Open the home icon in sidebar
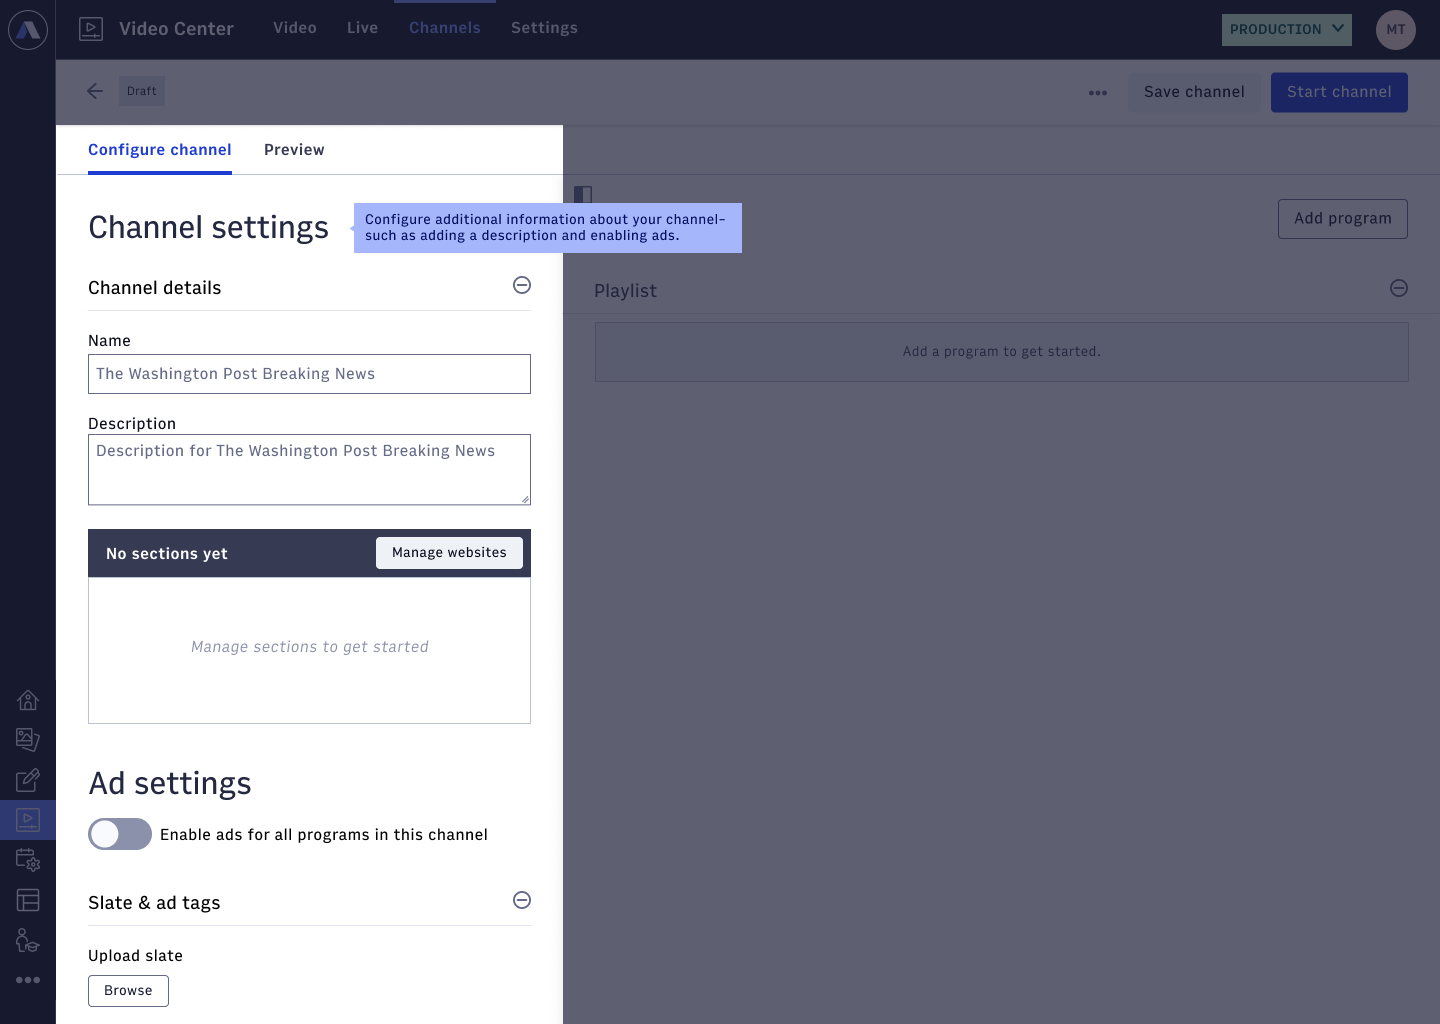1440x1024 pixels. click(x=28, y=699)
